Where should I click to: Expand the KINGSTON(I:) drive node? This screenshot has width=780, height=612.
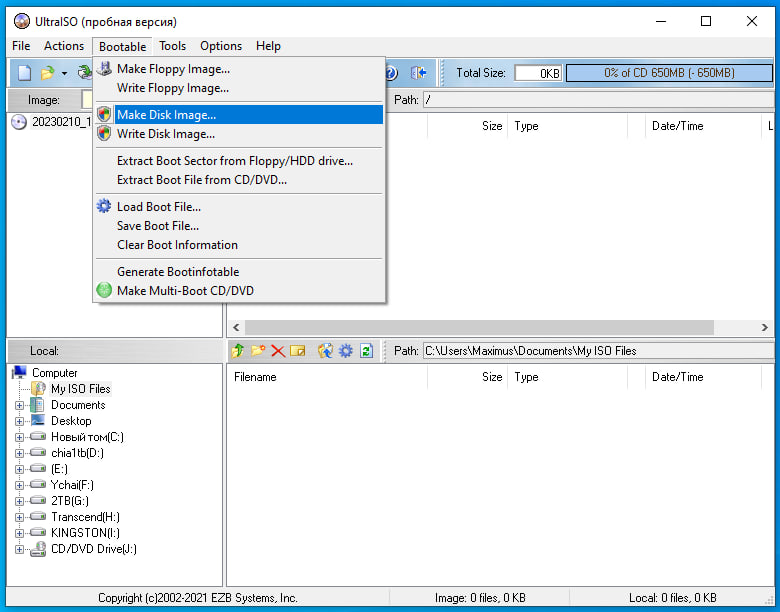point(19,533)
